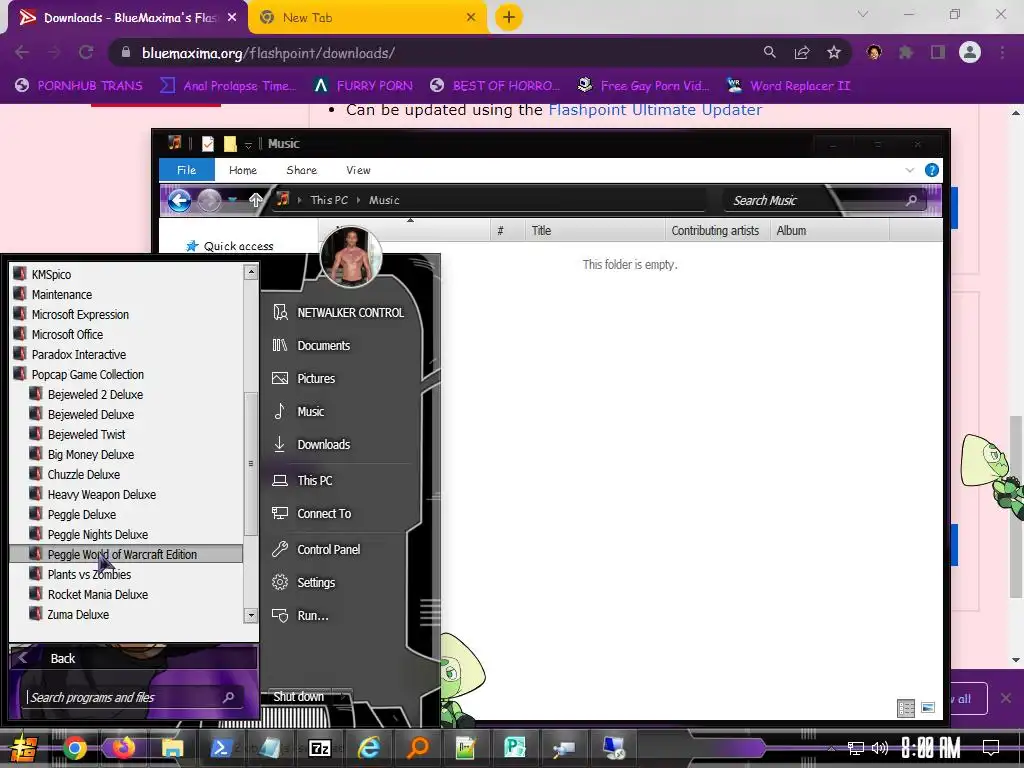Click the Search Music box
Screen dimensions: 1024x768
(825, 200)
